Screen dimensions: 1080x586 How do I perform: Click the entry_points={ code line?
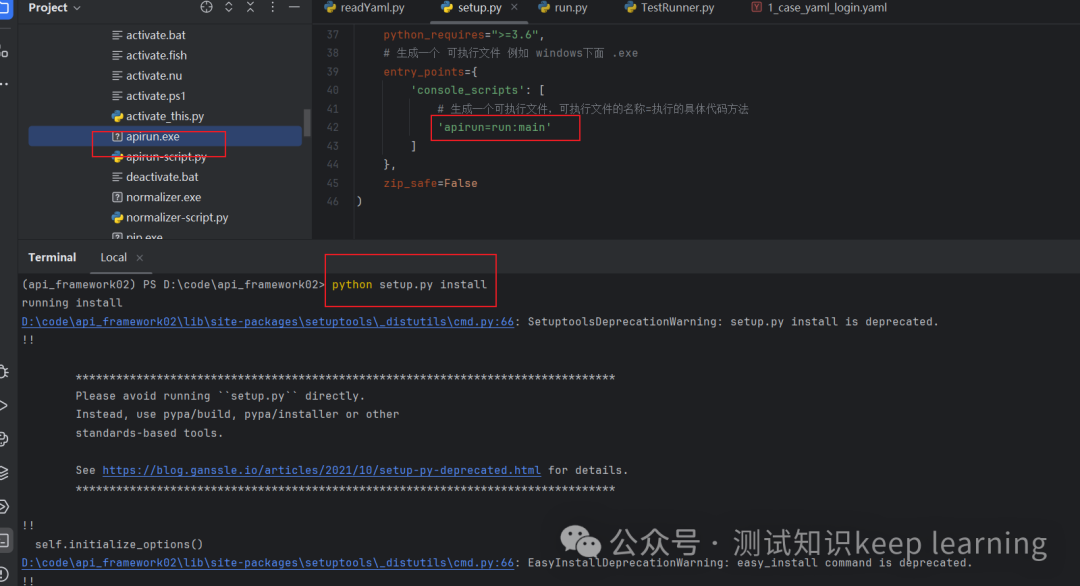430,72
